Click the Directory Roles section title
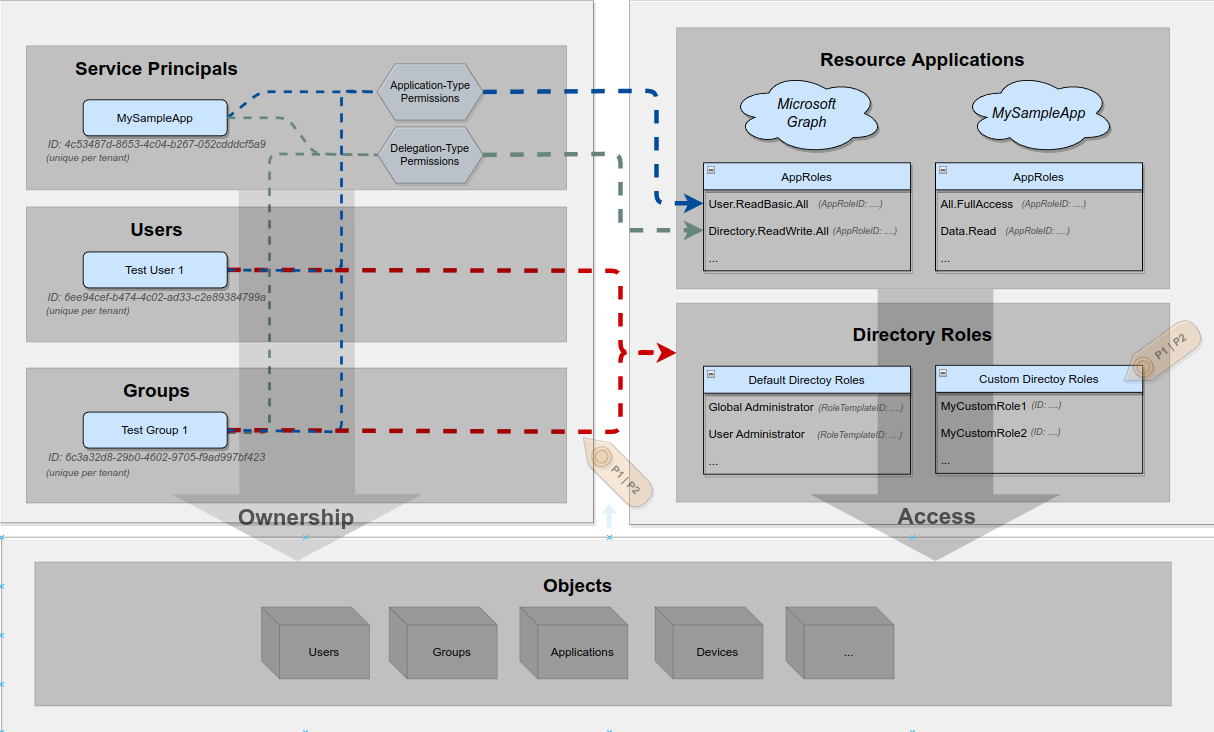Screen dimensions: 1214x732 (x=921, y=335)
